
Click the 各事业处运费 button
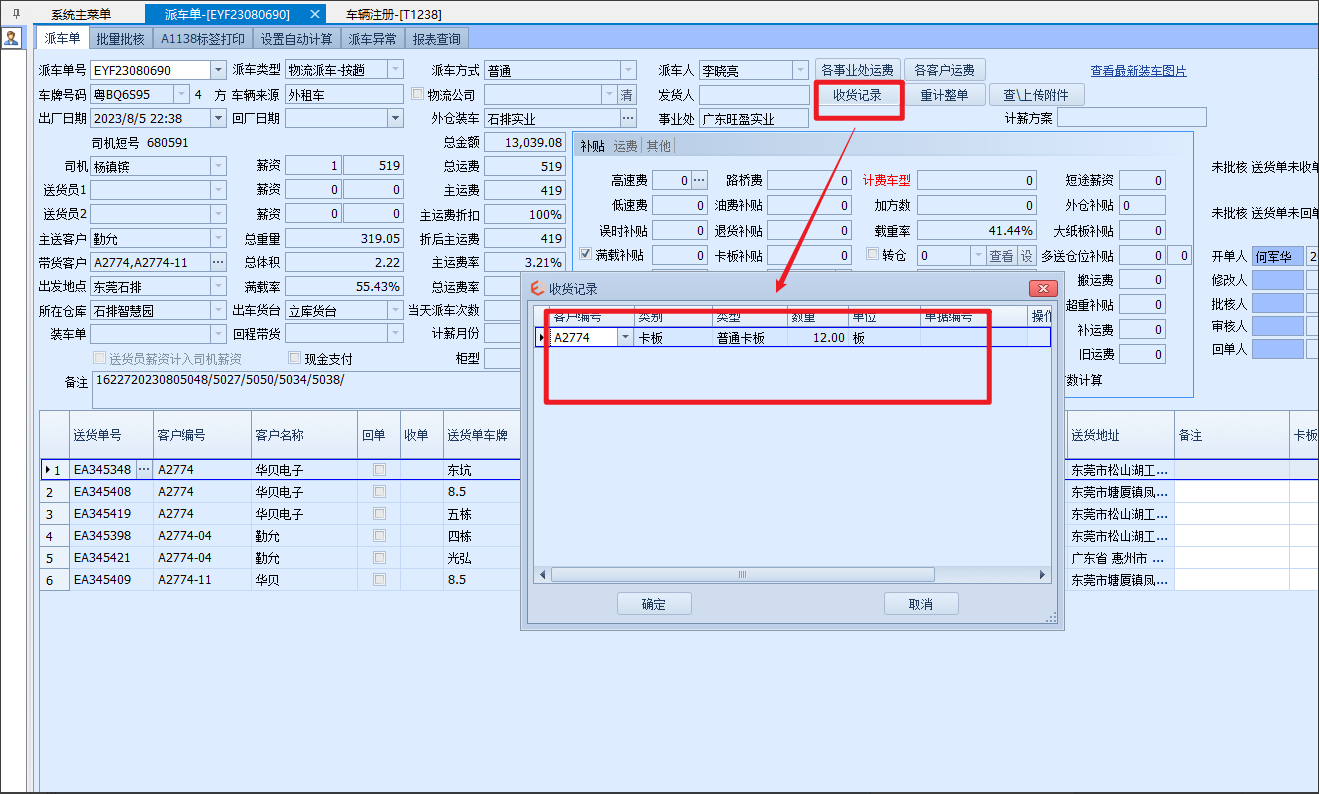click(x=857, y=70)
